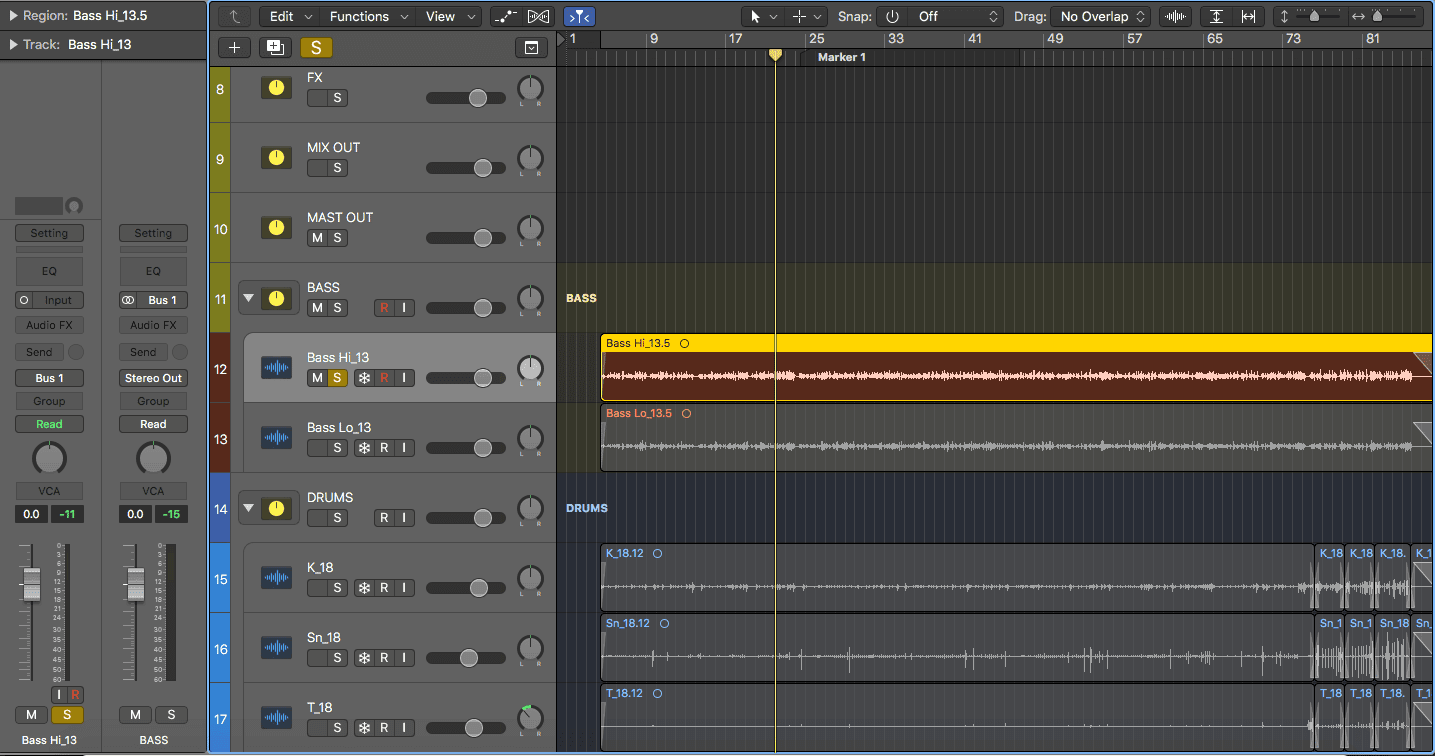Screen dimensions: 1435x756
Task: Open the Functions menu
Action: click(x=368, y=16)
